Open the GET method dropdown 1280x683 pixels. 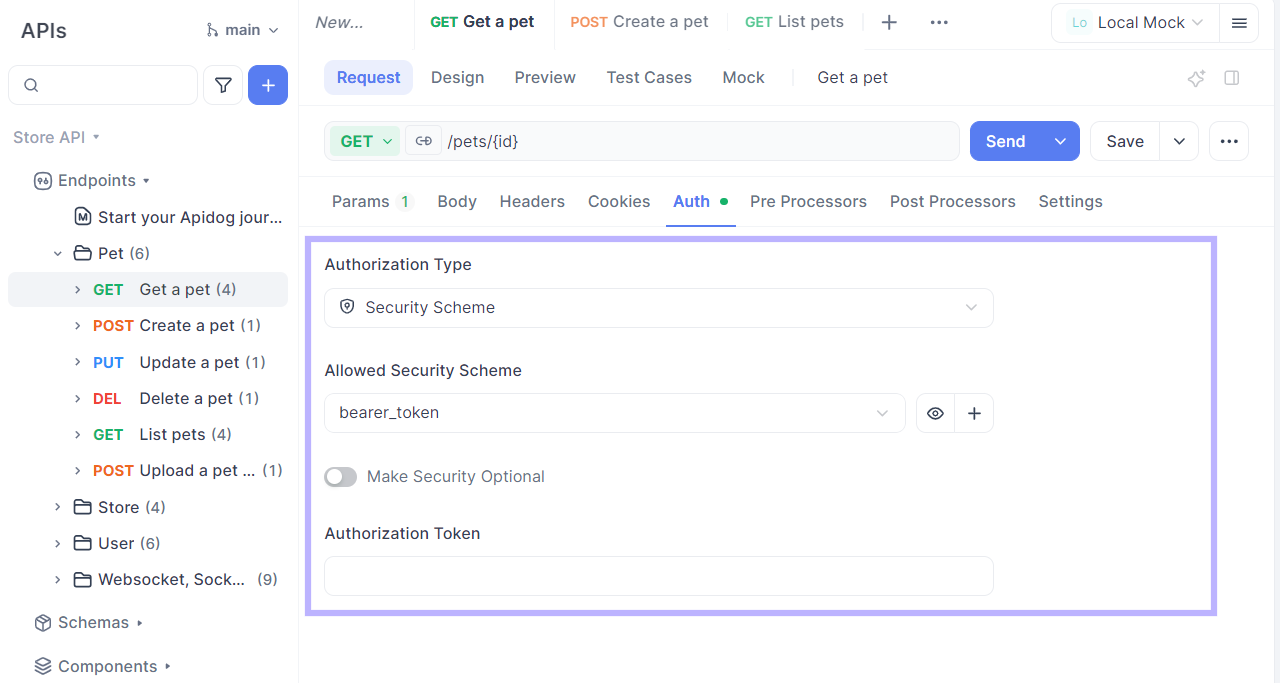pyautogui.click(x=365, y=141)
